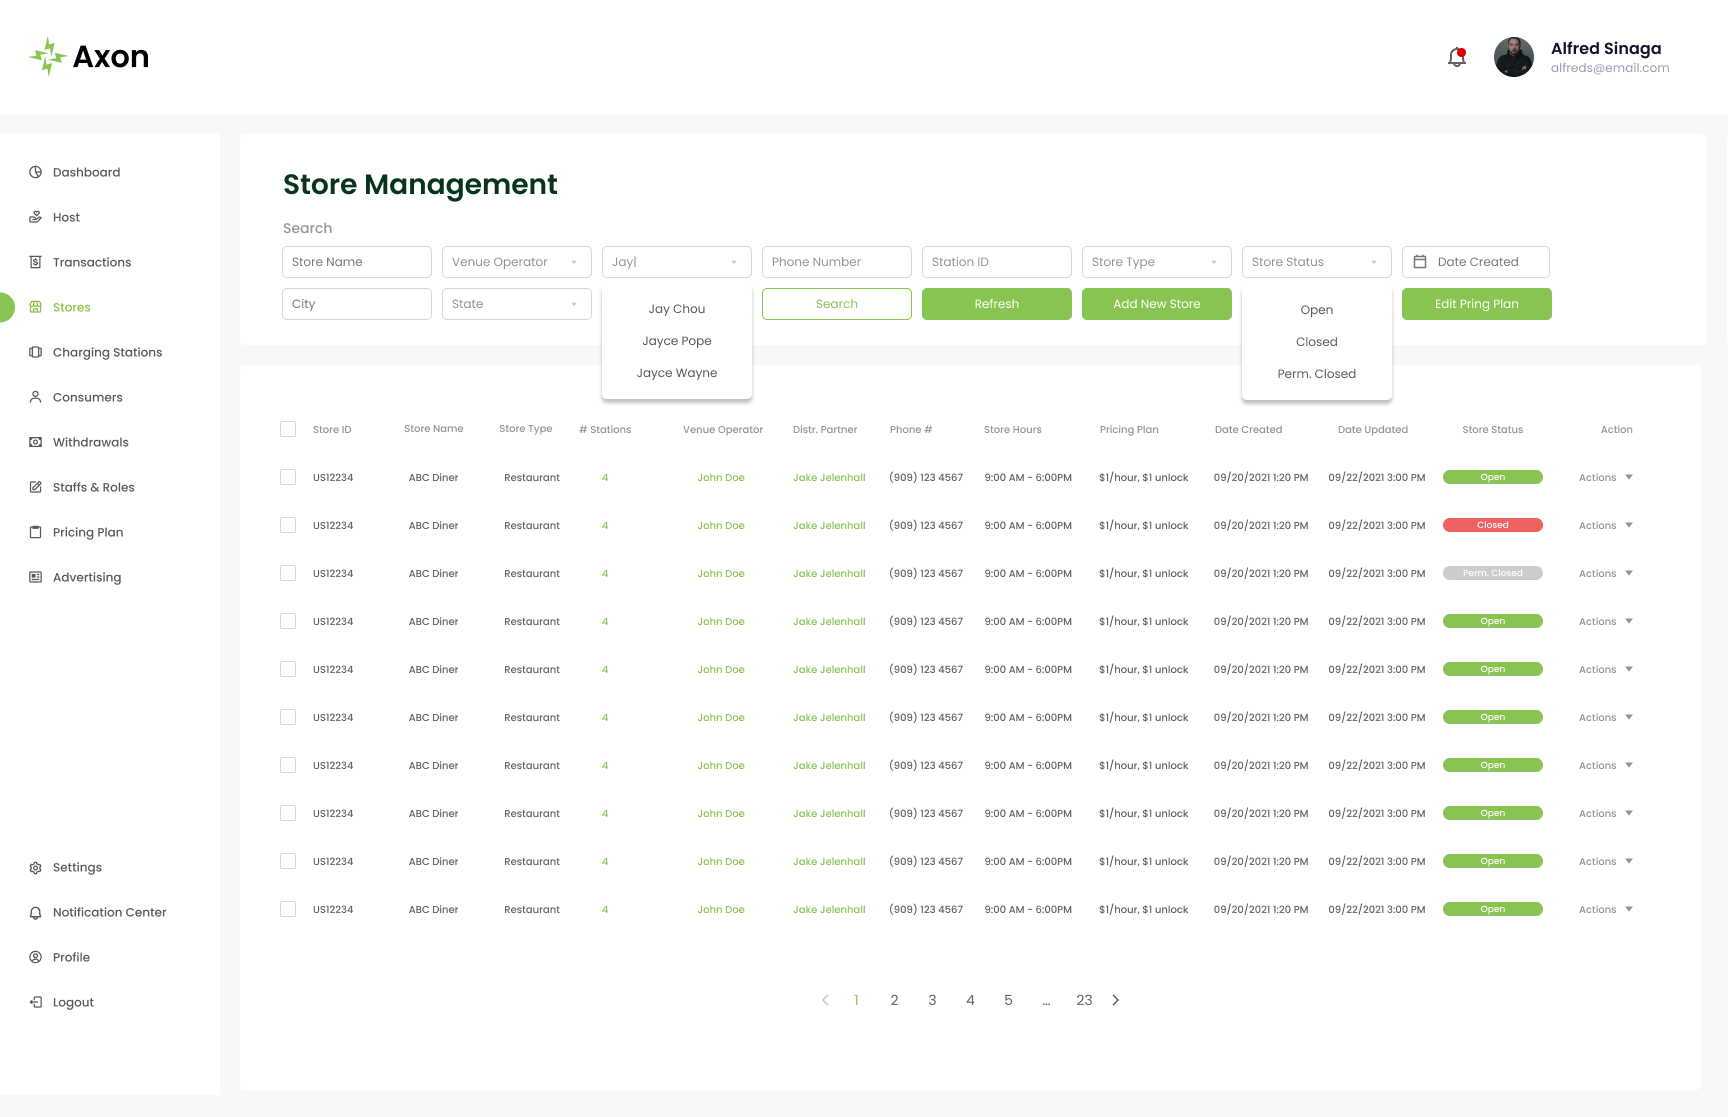The image size is (1728, 1117).
Task: Click the Transactions sidebar icon
Action: click(35, 262)
